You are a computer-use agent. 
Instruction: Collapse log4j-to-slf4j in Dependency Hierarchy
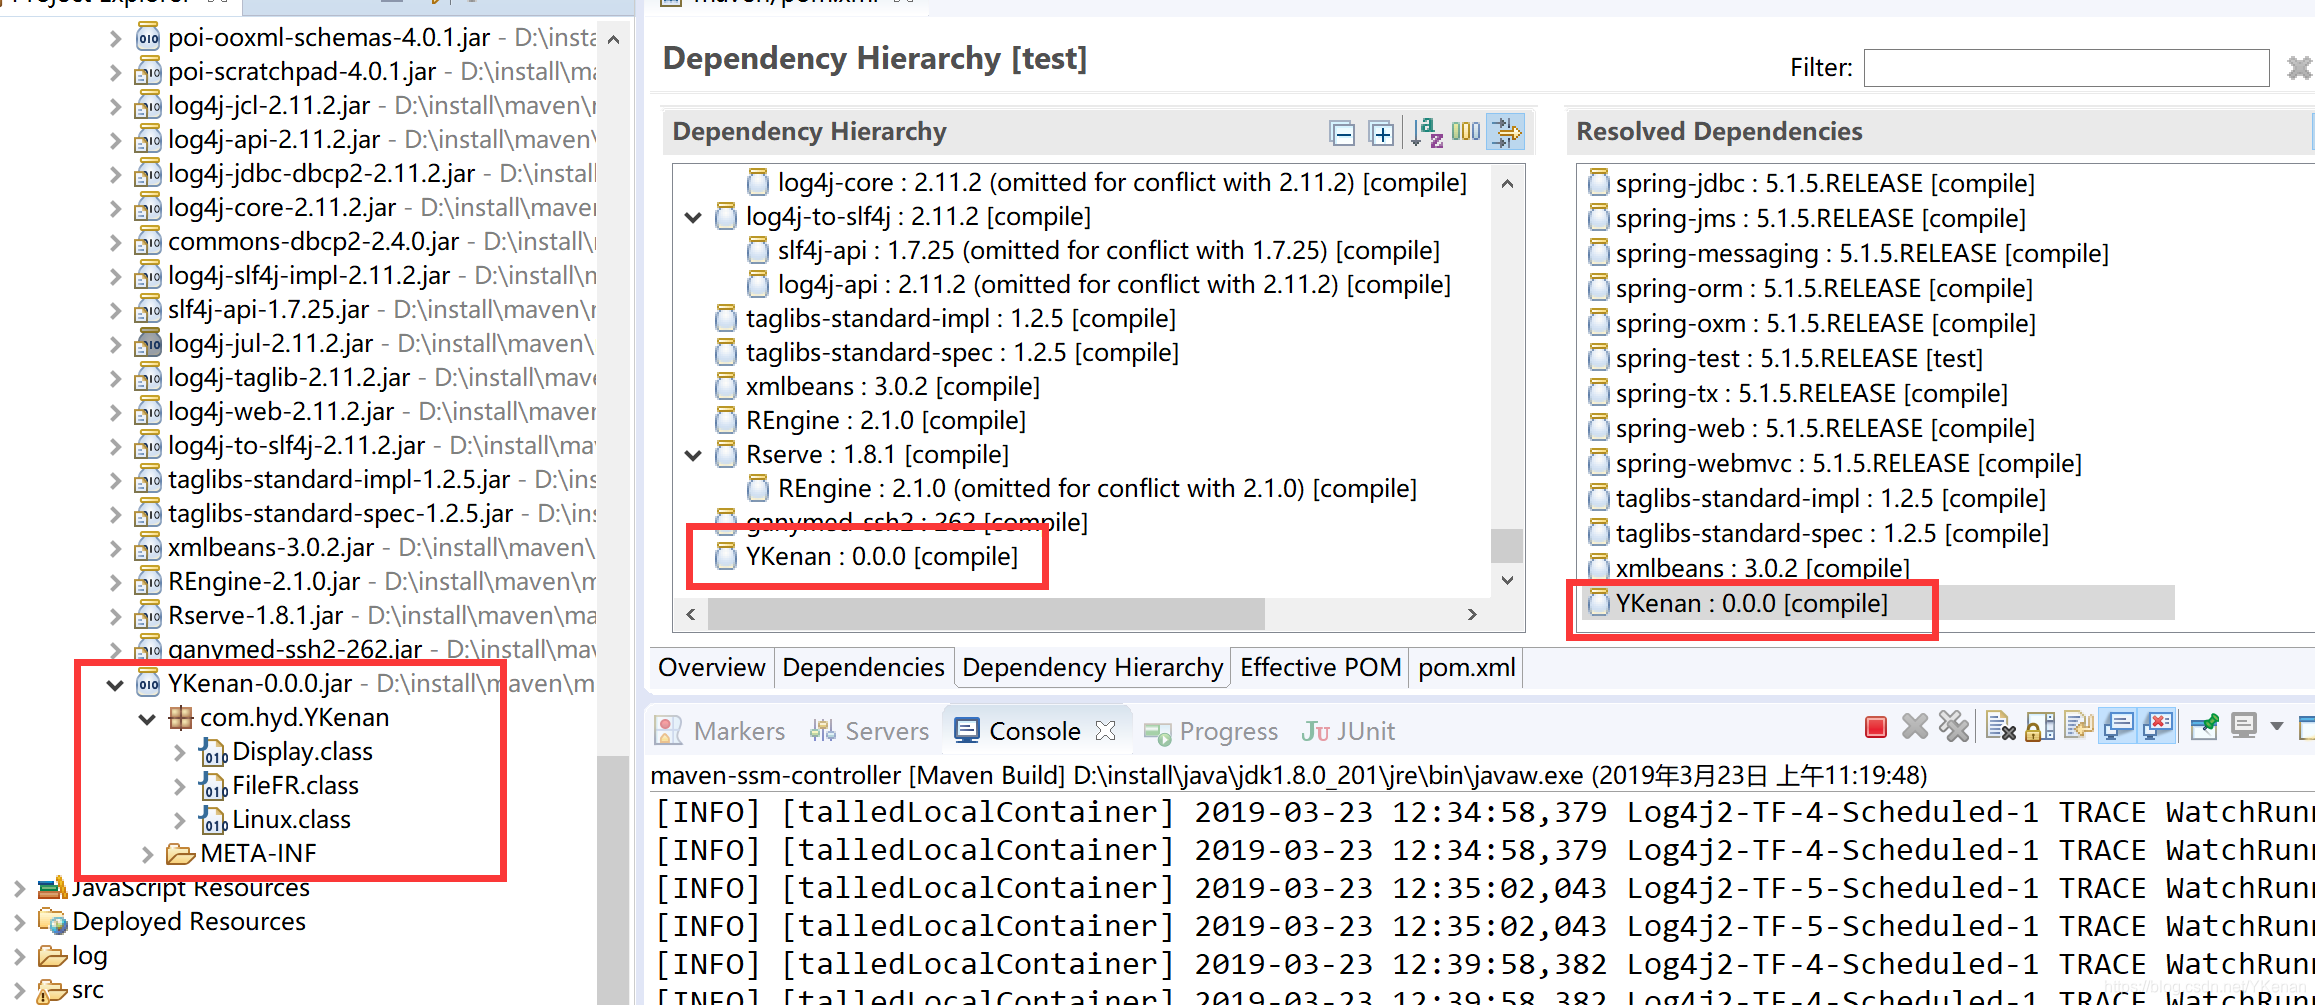click(693, 217)
